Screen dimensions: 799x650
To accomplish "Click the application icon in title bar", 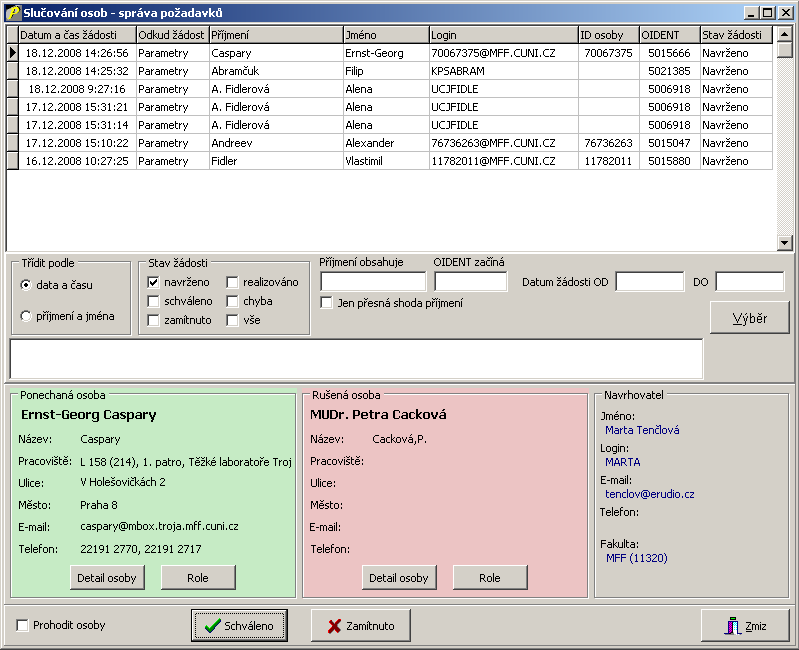I will (x=12, y=13).
